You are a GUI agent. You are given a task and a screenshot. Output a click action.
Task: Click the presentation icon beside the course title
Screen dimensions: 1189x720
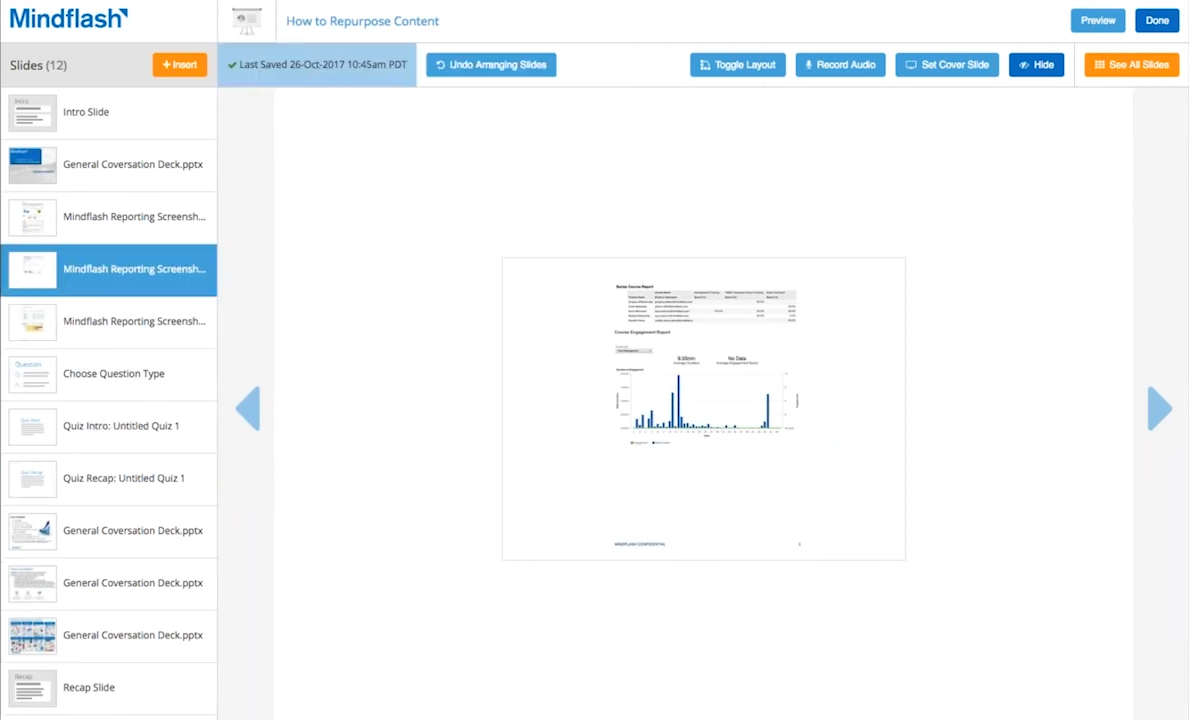[247, 20]
